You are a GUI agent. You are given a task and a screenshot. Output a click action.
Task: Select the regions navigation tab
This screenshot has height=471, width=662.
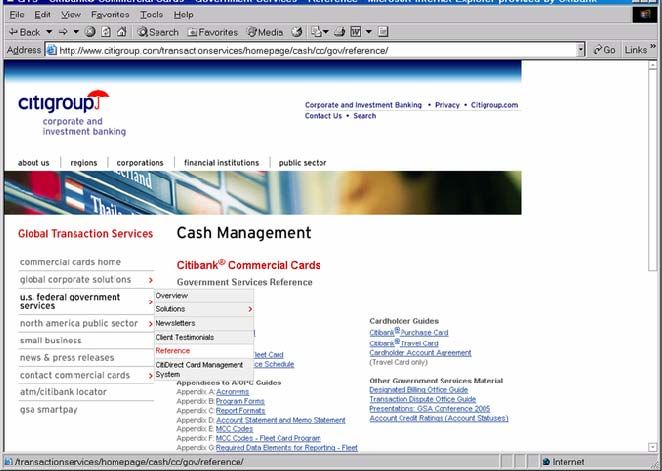point(84,163)
